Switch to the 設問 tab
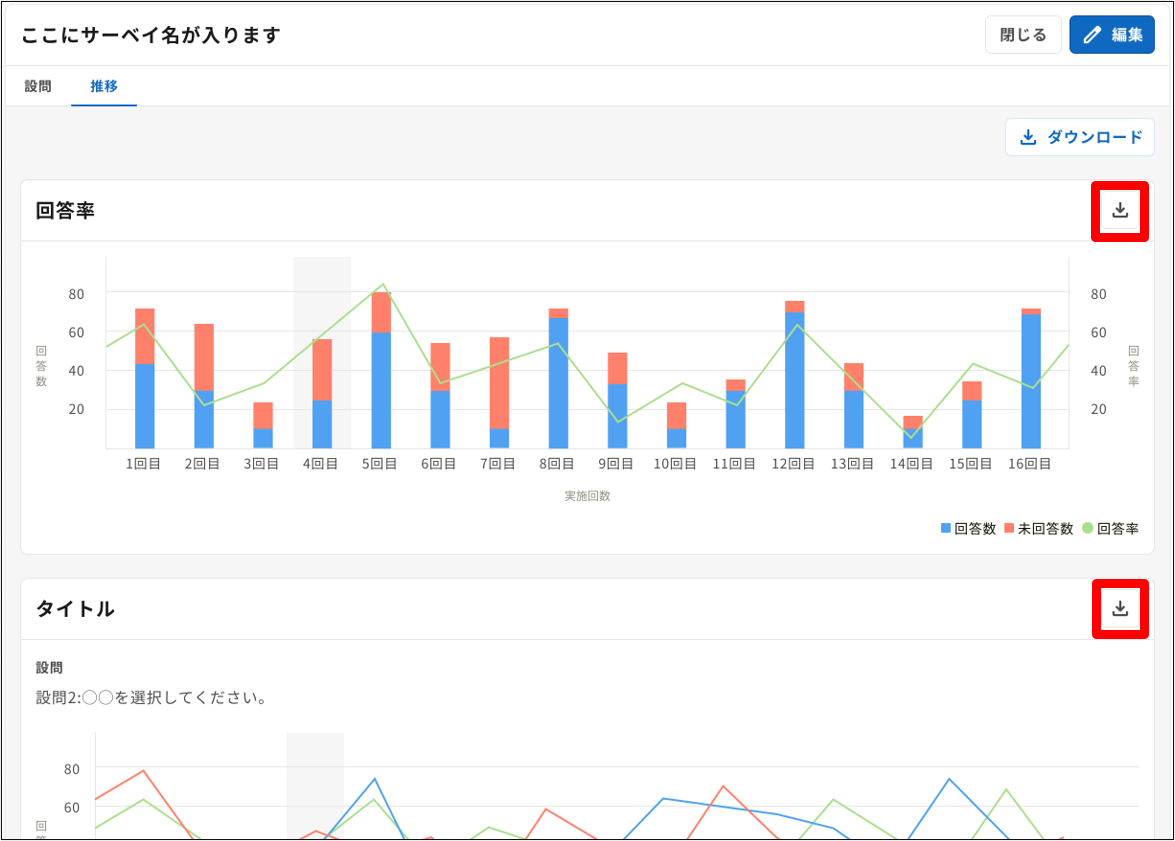The image size is (1175, 841). point(38,87)
